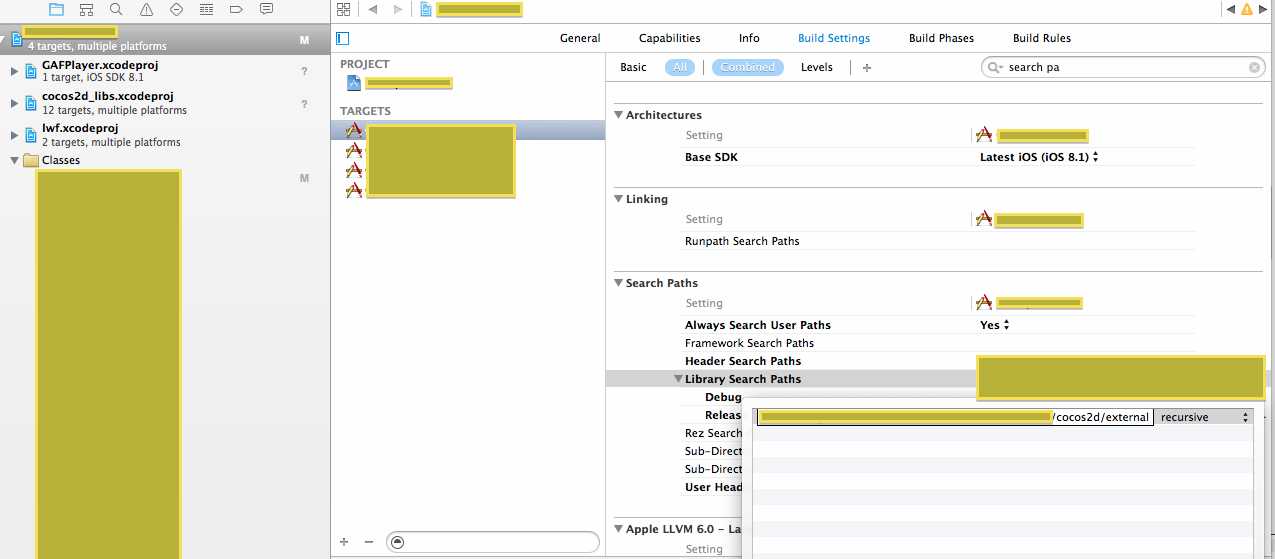Jump to the next issue arrow at top right
This screenshot has width=1275, height=559.
(1263, 9)
